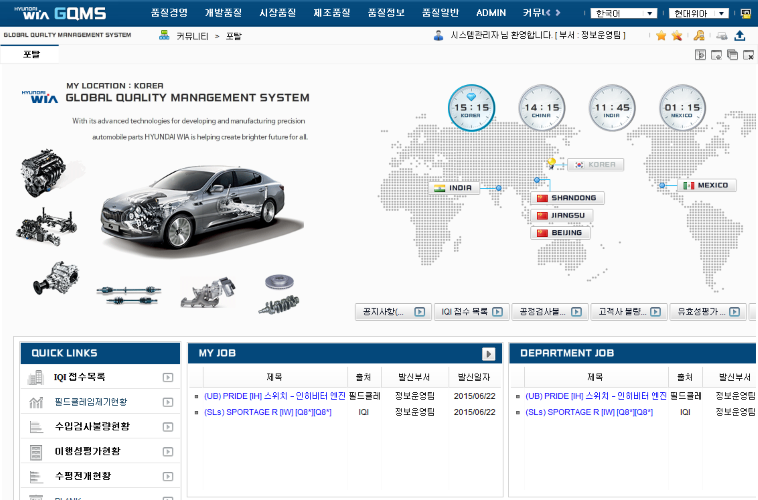758x500 pixels.
Task: Click the first tab-control icon with the arrow
Action: point(700,55)
